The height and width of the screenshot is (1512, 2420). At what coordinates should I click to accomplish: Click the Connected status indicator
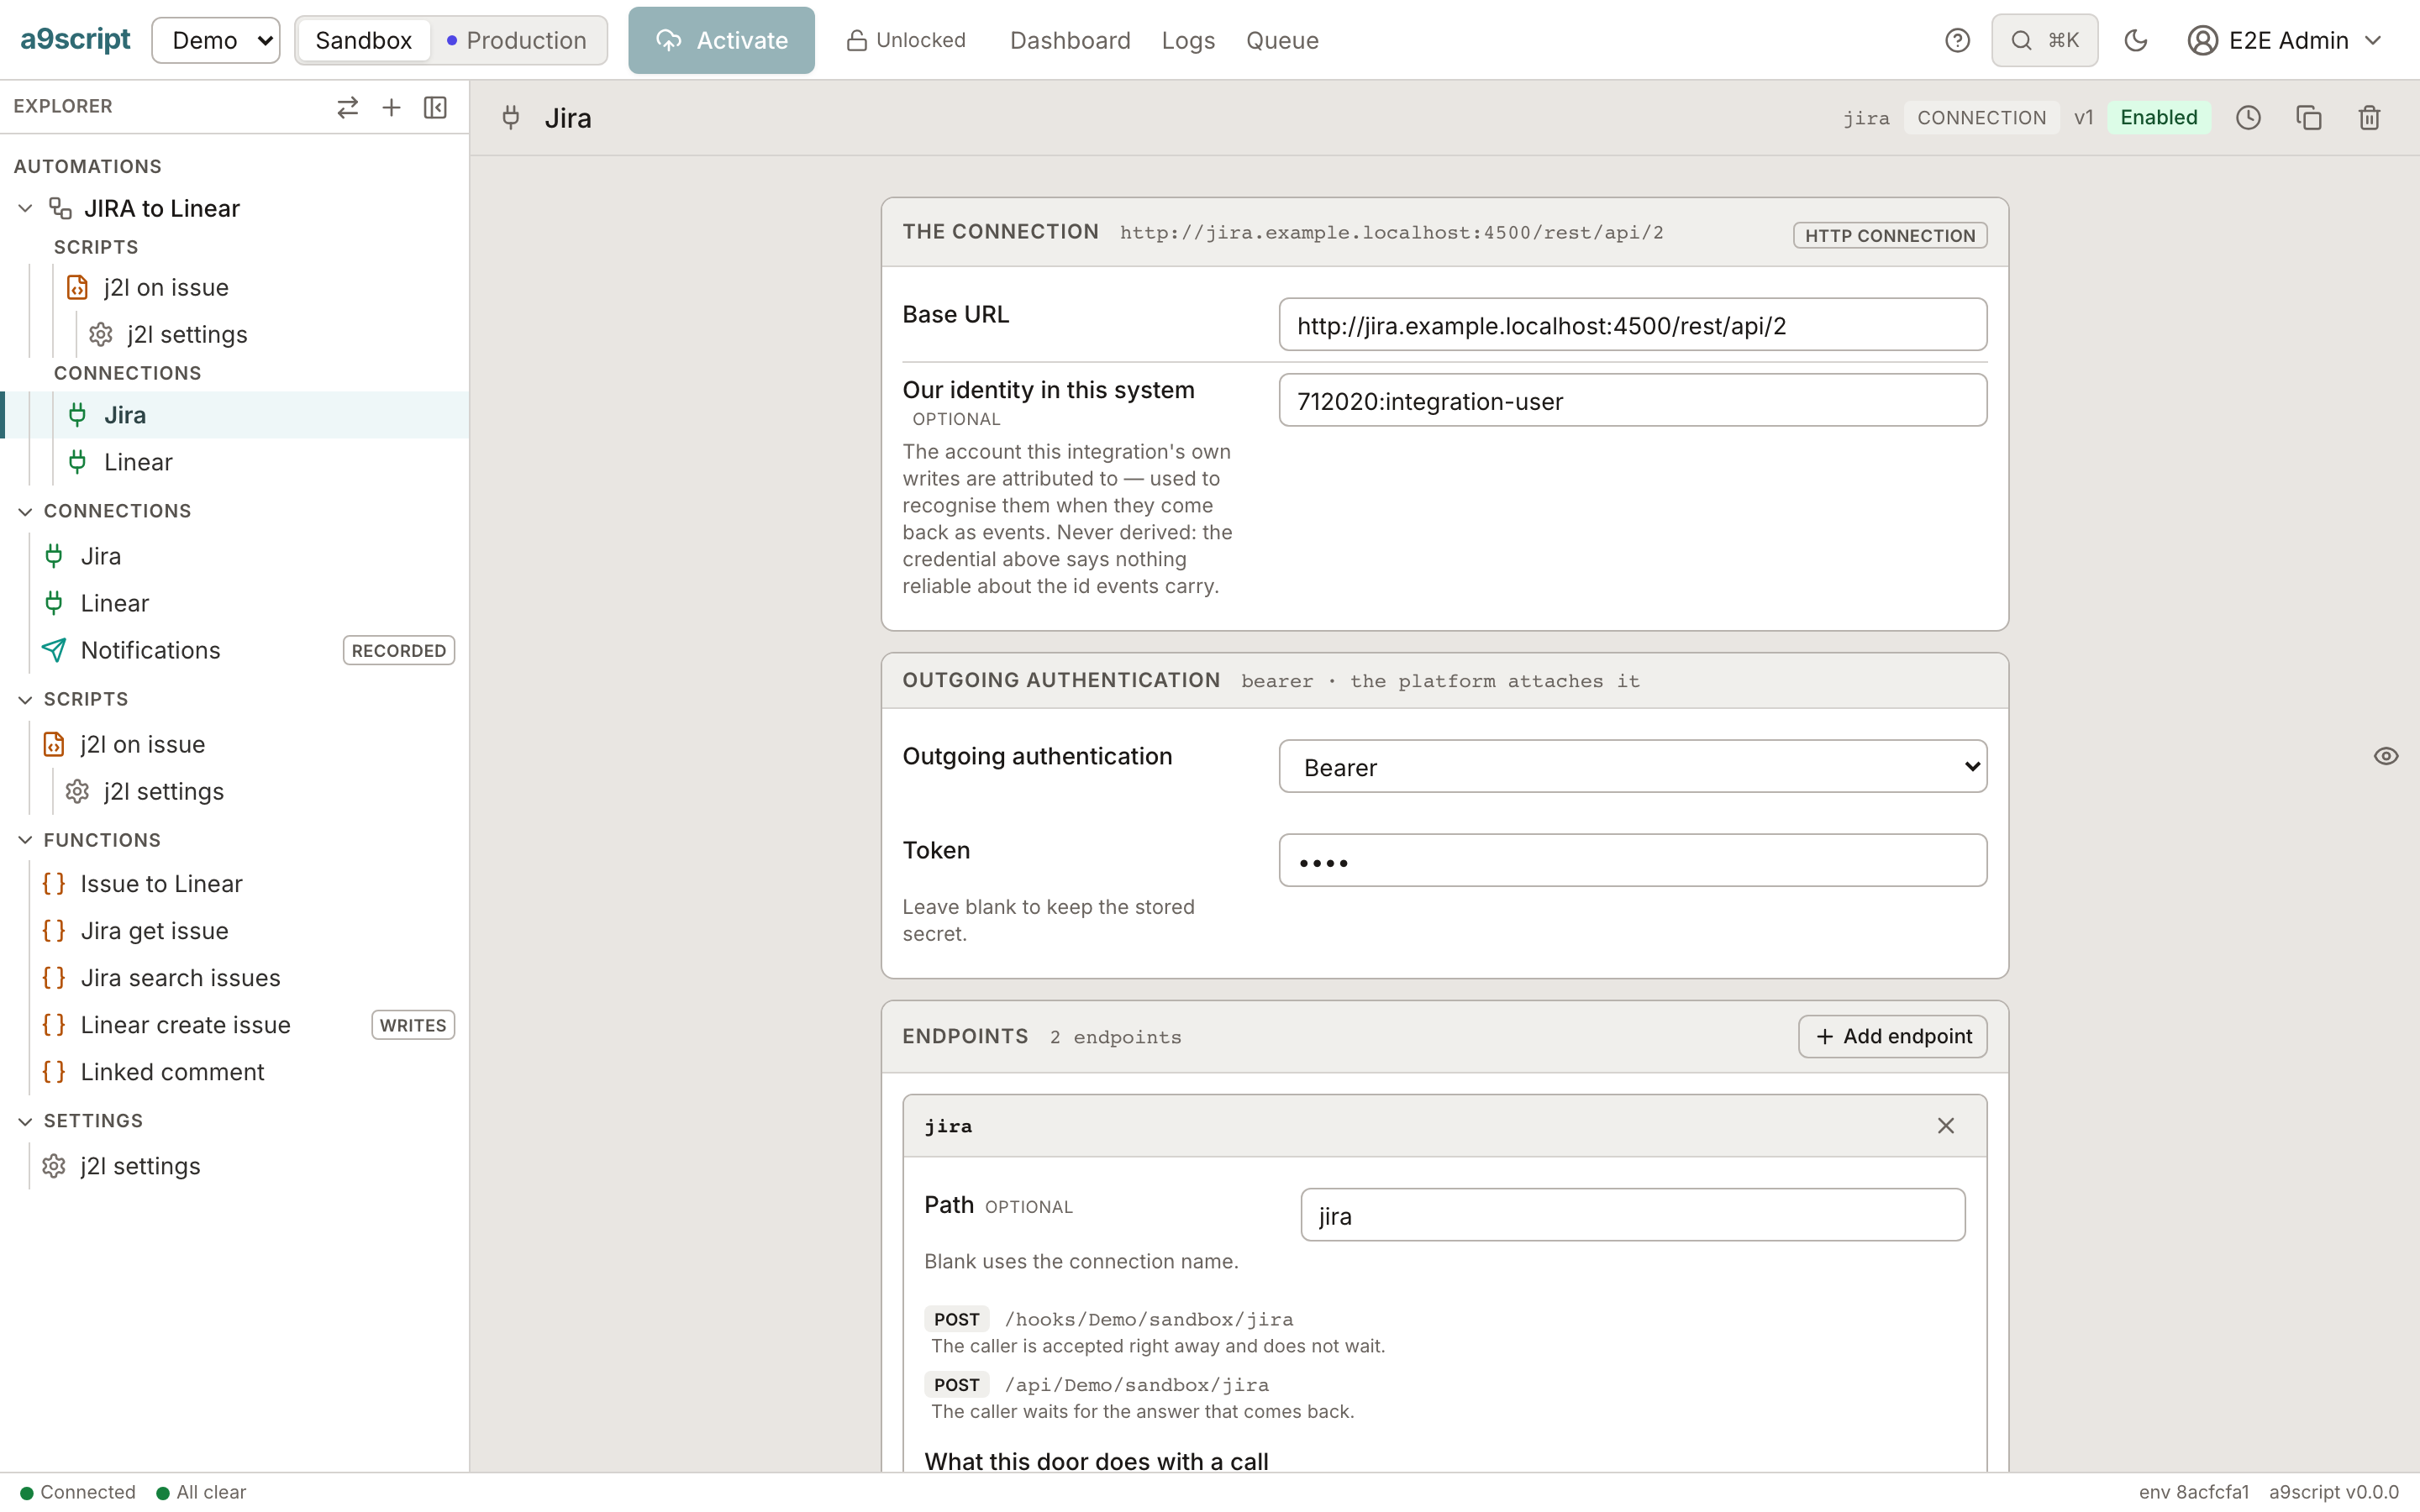pos(78,1493)
